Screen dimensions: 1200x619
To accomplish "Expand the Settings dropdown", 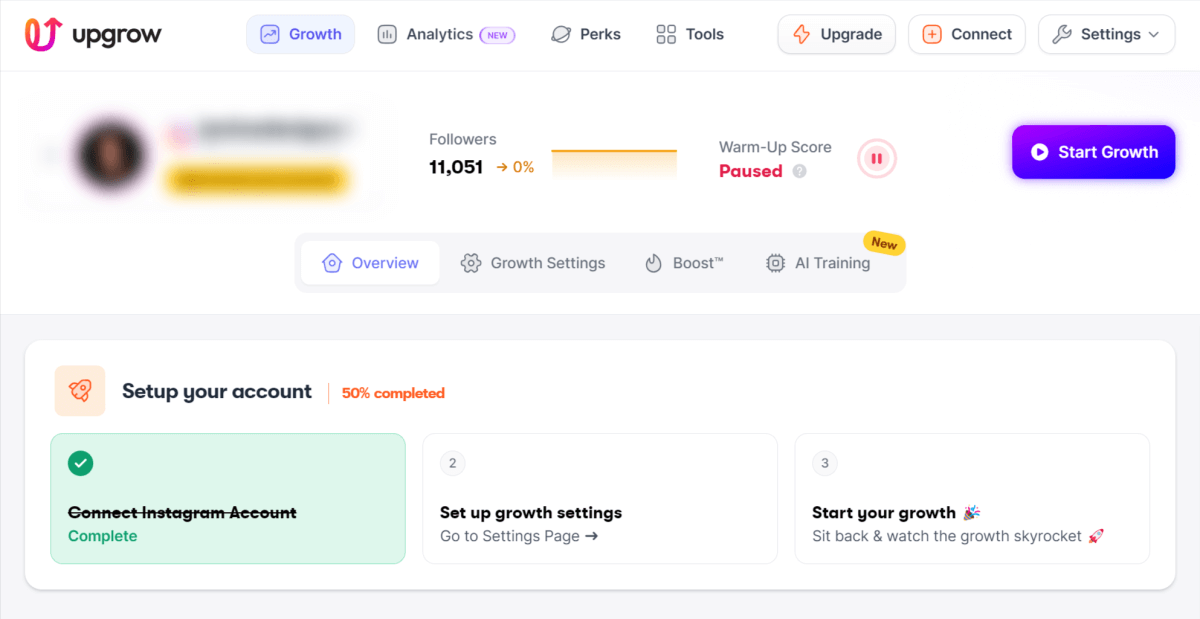I will pyautogui.click(x=1106, y=33).
